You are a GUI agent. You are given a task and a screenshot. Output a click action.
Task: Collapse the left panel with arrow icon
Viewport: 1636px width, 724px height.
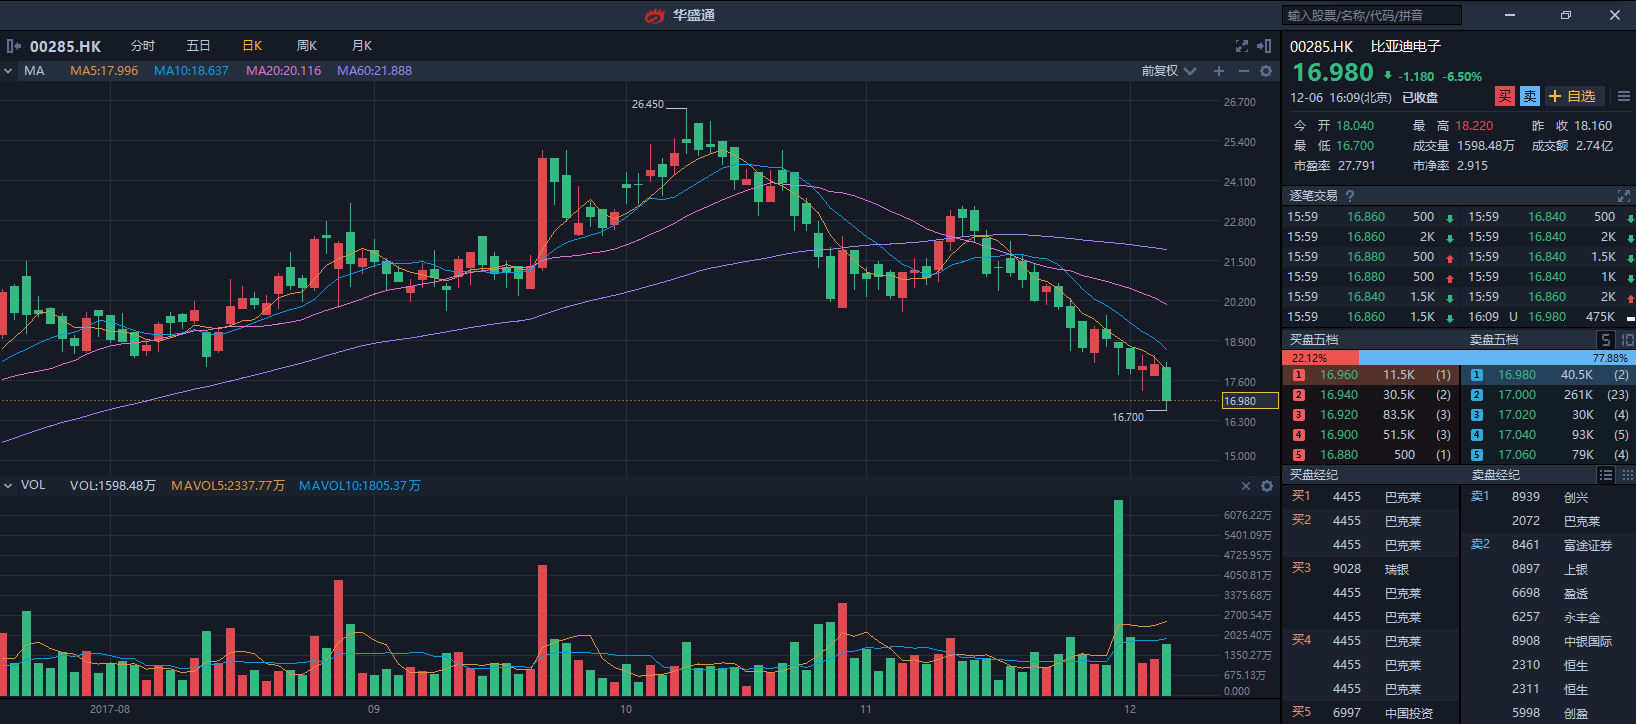pos(13,46)
